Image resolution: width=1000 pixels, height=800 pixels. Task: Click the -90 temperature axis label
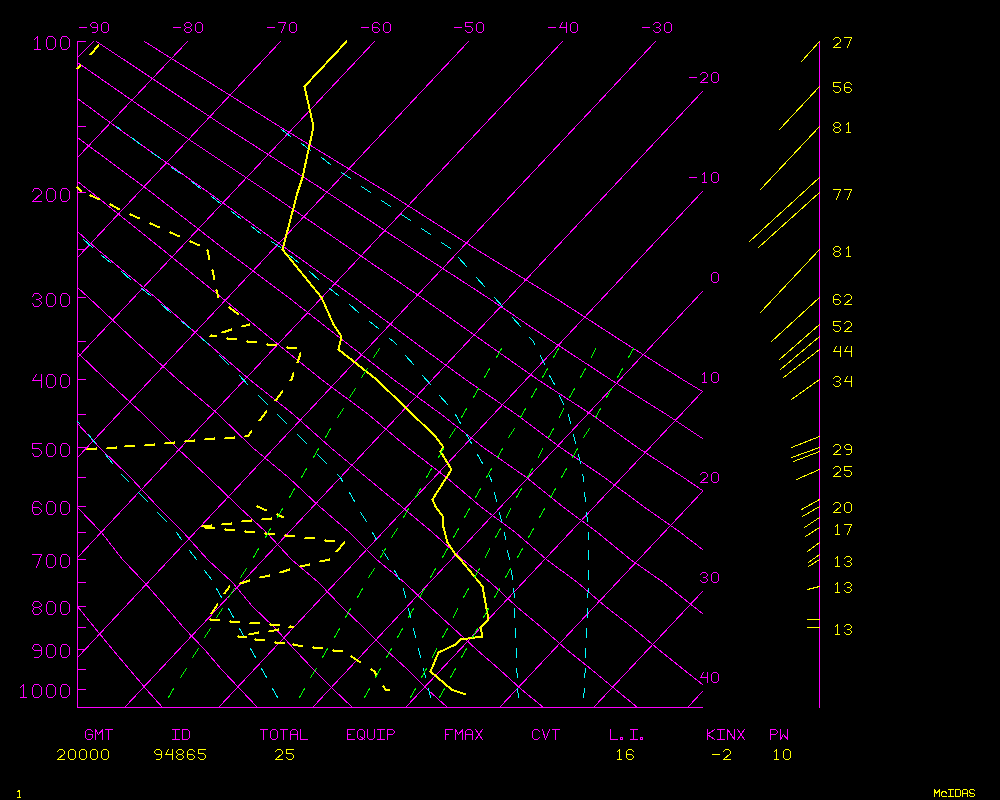(96, 28)
